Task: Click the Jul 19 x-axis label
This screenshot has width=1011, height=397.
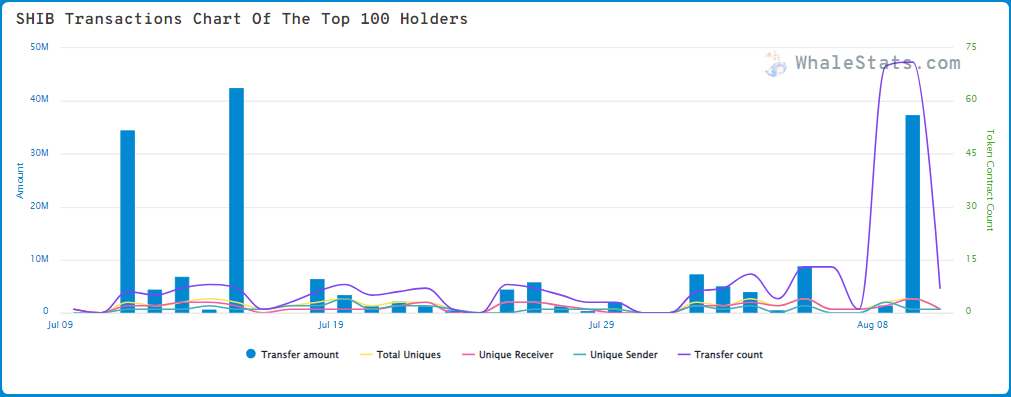Action: [331, 325]
